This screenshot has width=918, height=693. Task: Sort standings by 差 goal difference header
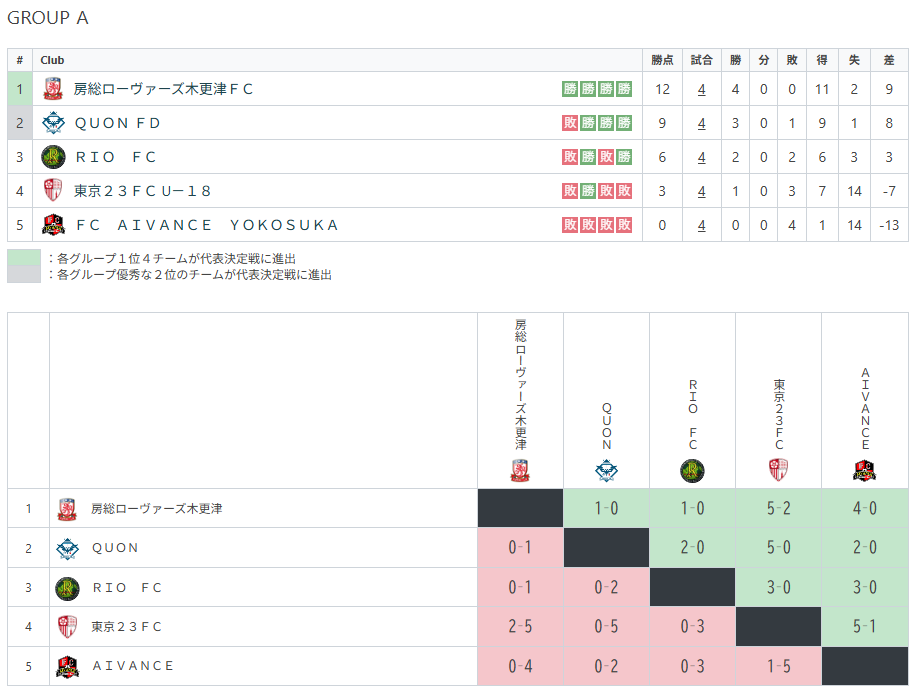[889, 60]
